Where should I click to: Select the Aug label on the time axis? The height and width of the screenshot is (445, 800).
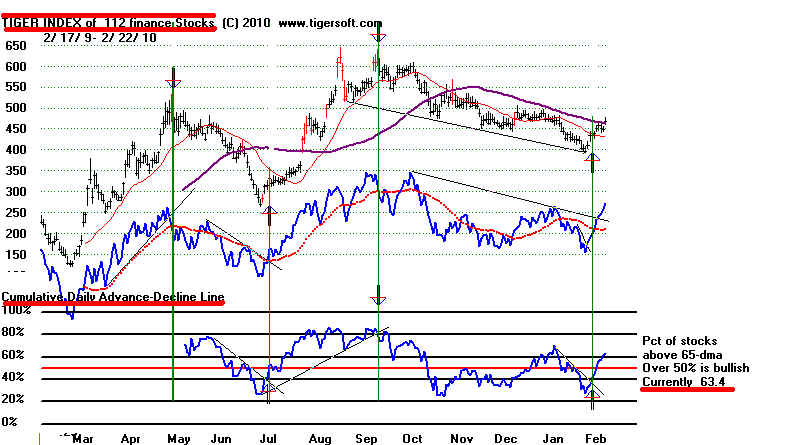pos(319,437)
